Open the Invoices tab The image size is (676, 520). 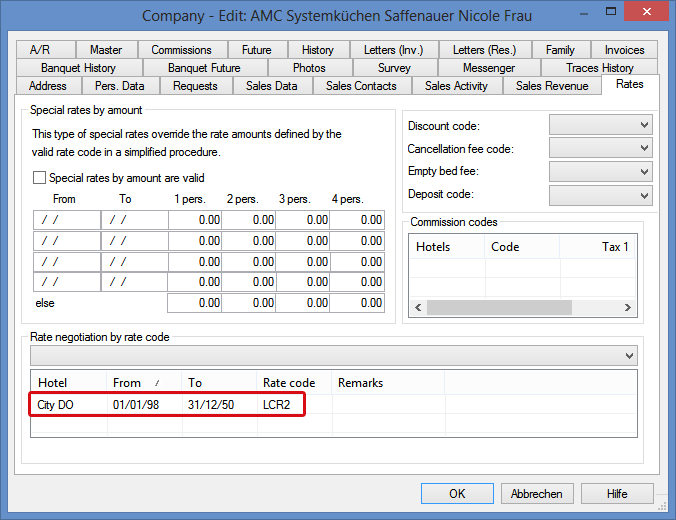(x=624, y=50)
